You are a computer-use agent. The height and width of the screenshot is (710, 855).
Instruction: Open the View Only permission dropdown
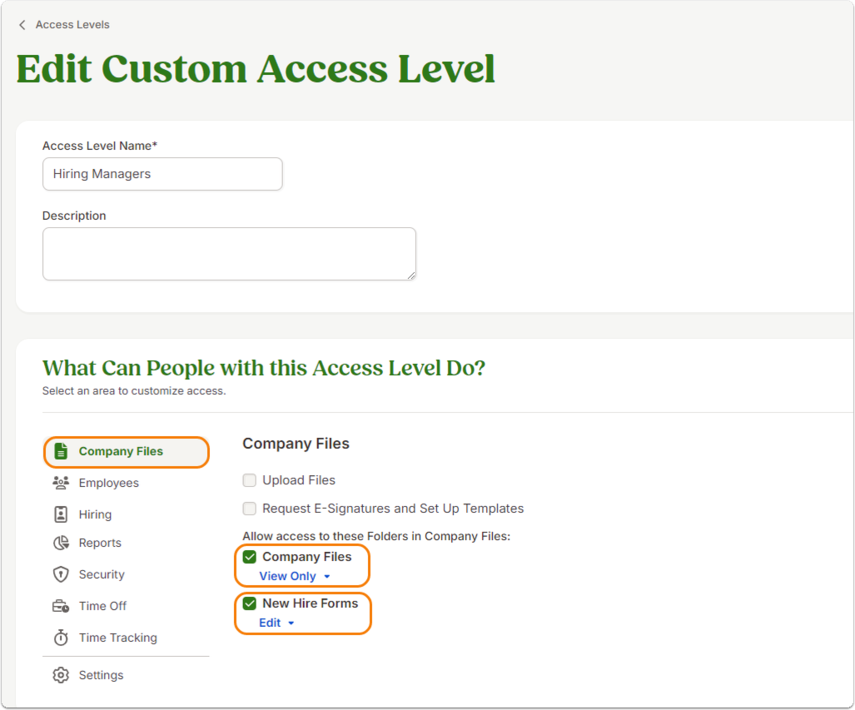pos(295,576)
